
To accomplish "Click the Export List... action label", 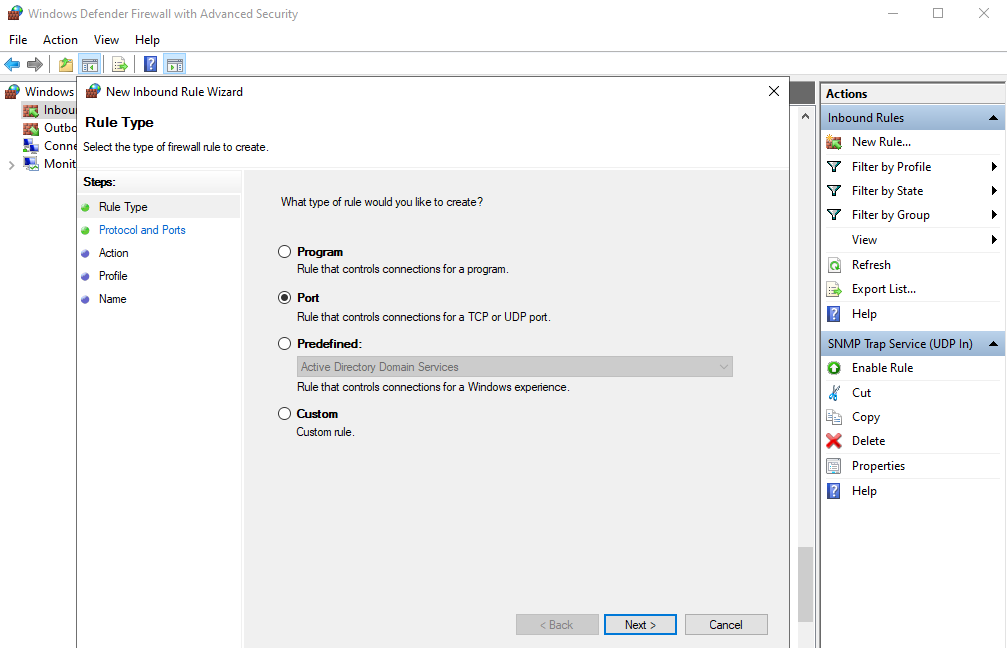I will coord(884,289).
